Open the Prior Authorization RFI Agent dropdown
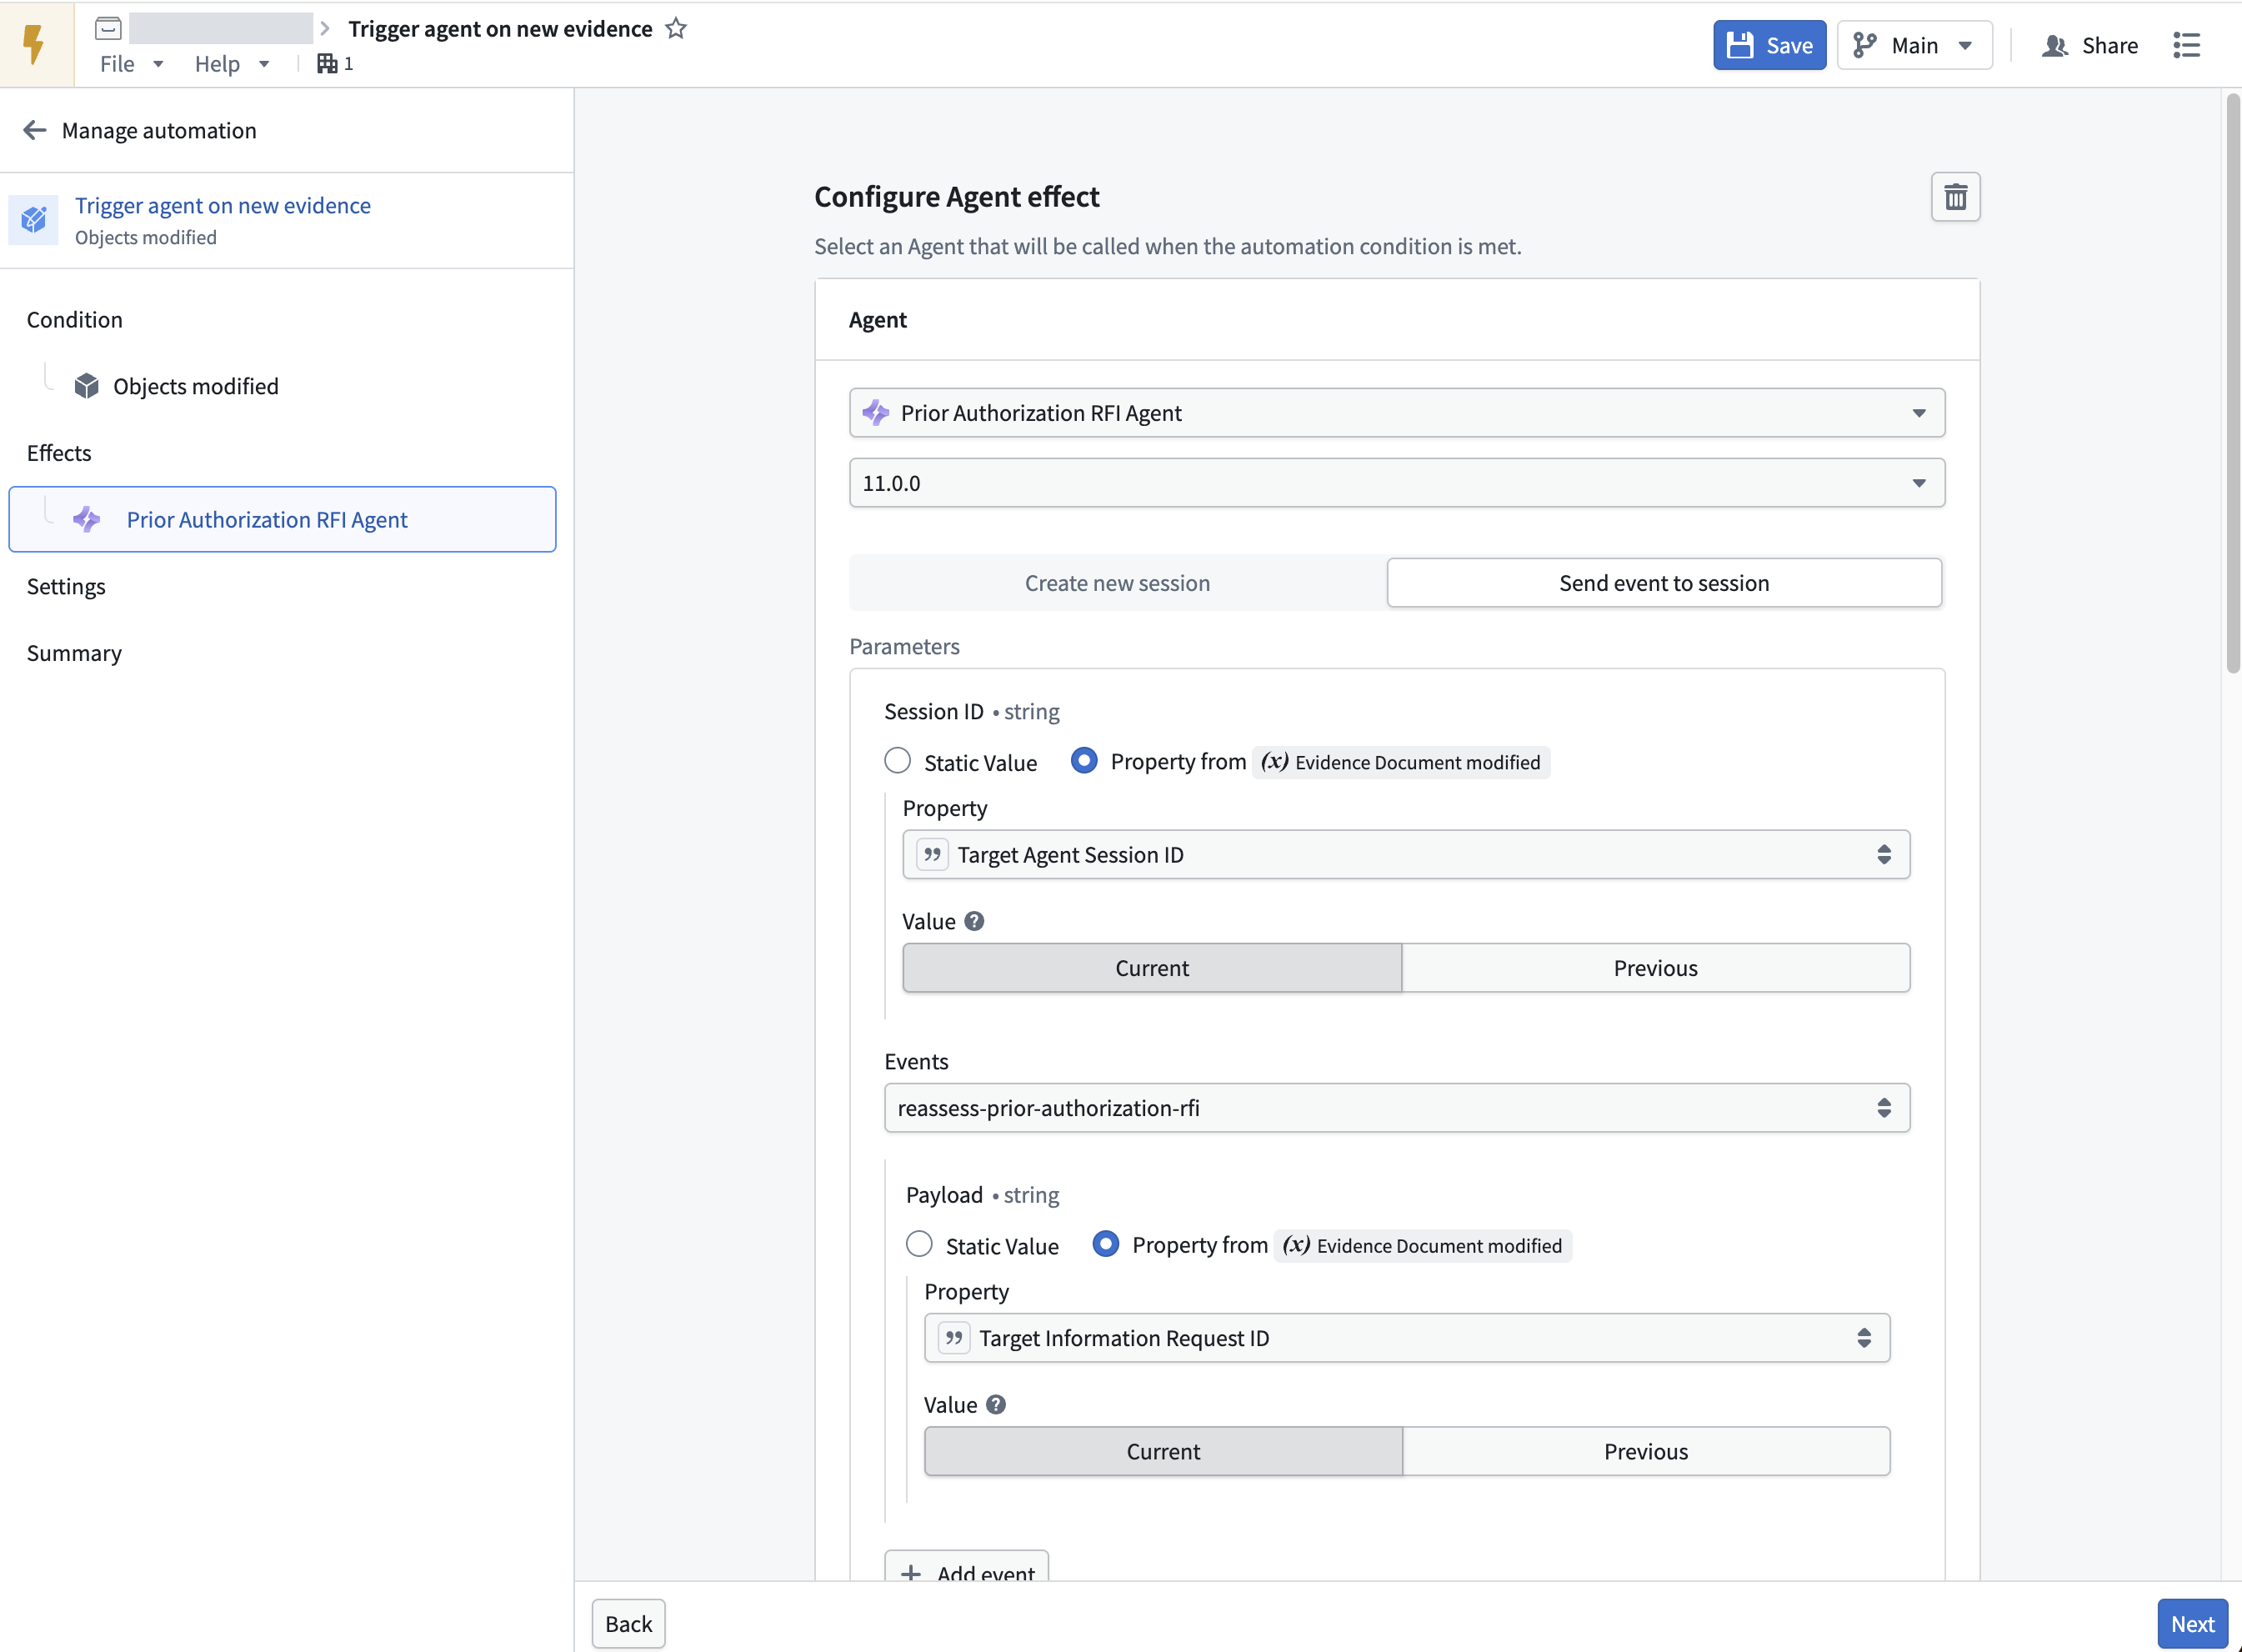 click(1397, 413)
